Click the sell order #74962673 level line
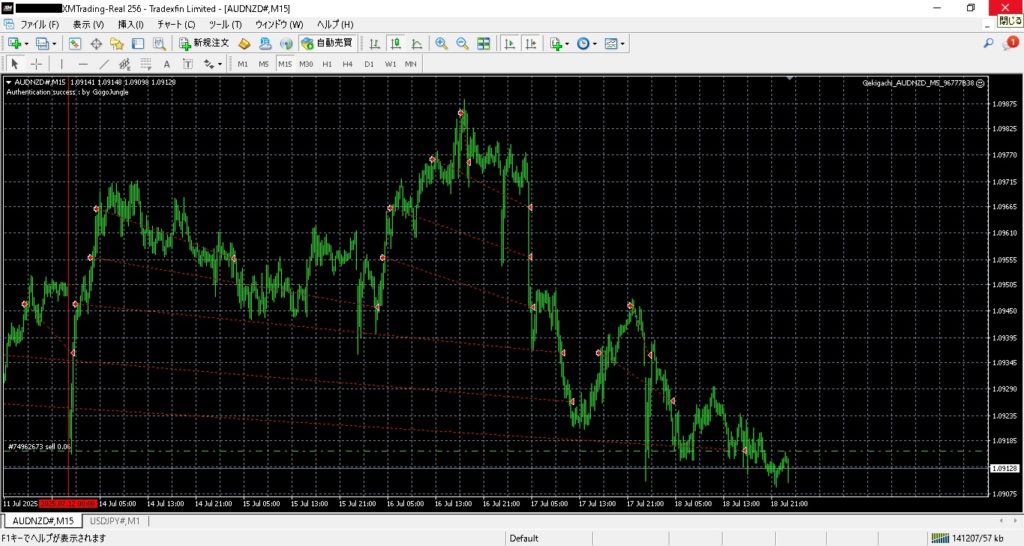This screenshot has width=1024, height=546. coord(400,452)
